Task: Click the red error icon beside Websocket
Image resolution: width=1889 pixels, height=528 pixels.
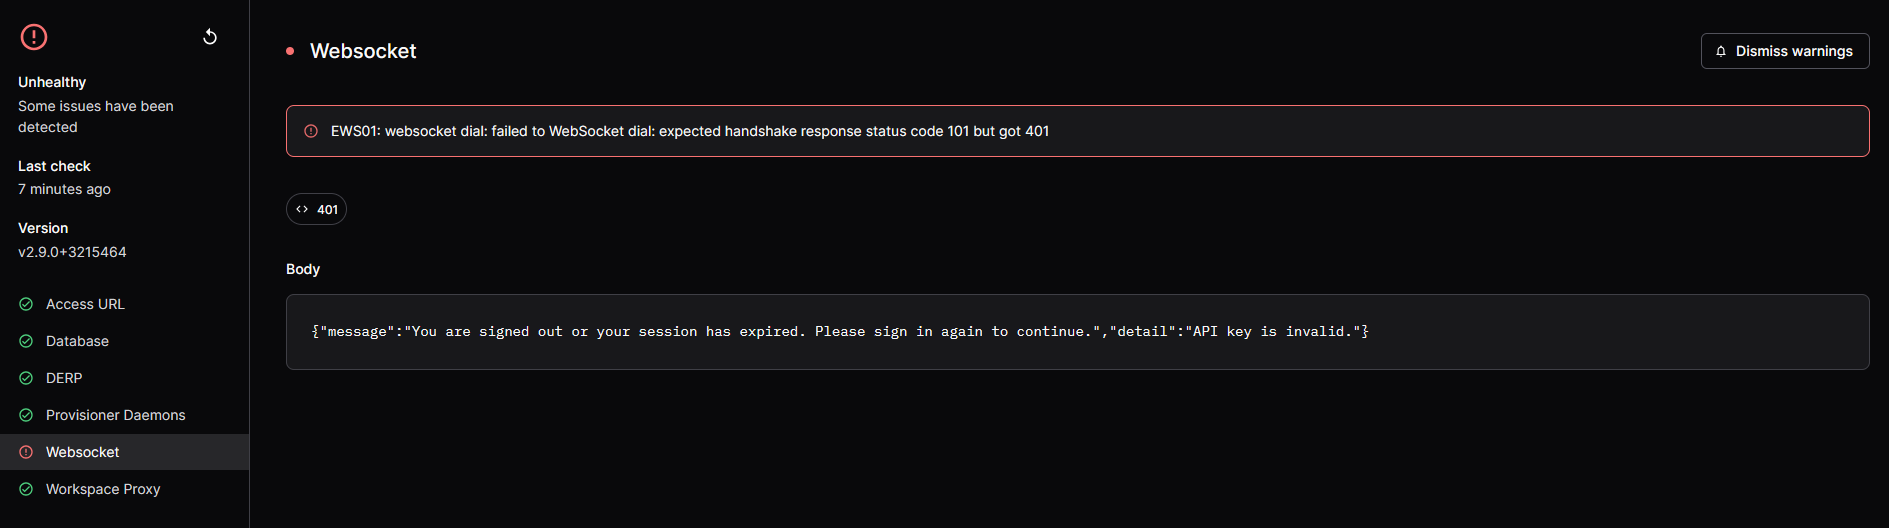Action: click(x=26, y=452)
